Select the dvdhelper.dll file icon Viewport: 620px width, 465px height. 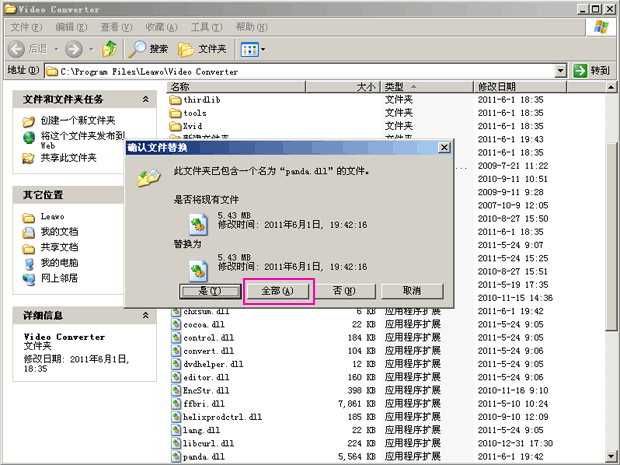click(176, 364)
